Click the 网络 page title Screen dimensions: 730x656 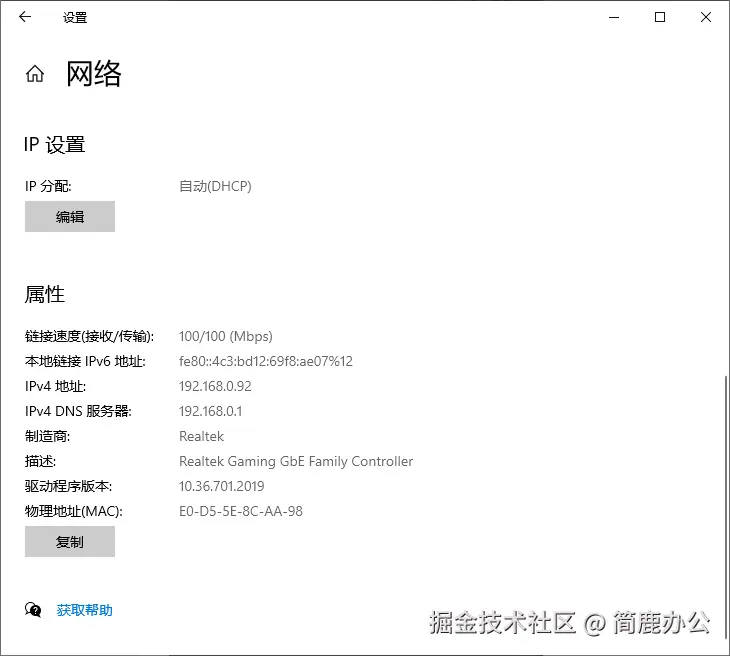pyautogui.click(x=94, y=74)
